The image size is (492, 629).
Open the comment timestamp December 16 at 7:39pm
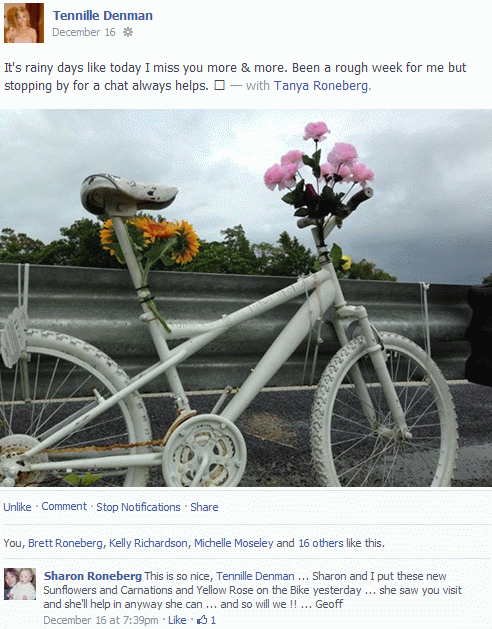(101, 620)
